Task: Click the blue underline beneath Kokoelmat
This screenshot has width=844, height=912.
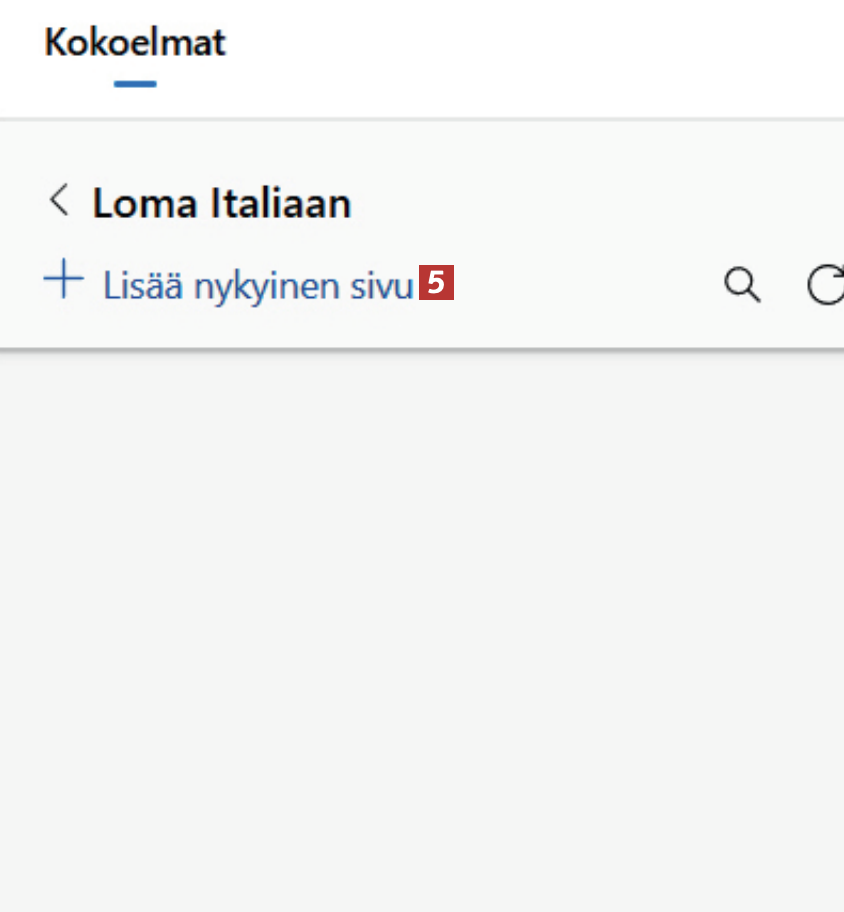Action: pos(135,84)
